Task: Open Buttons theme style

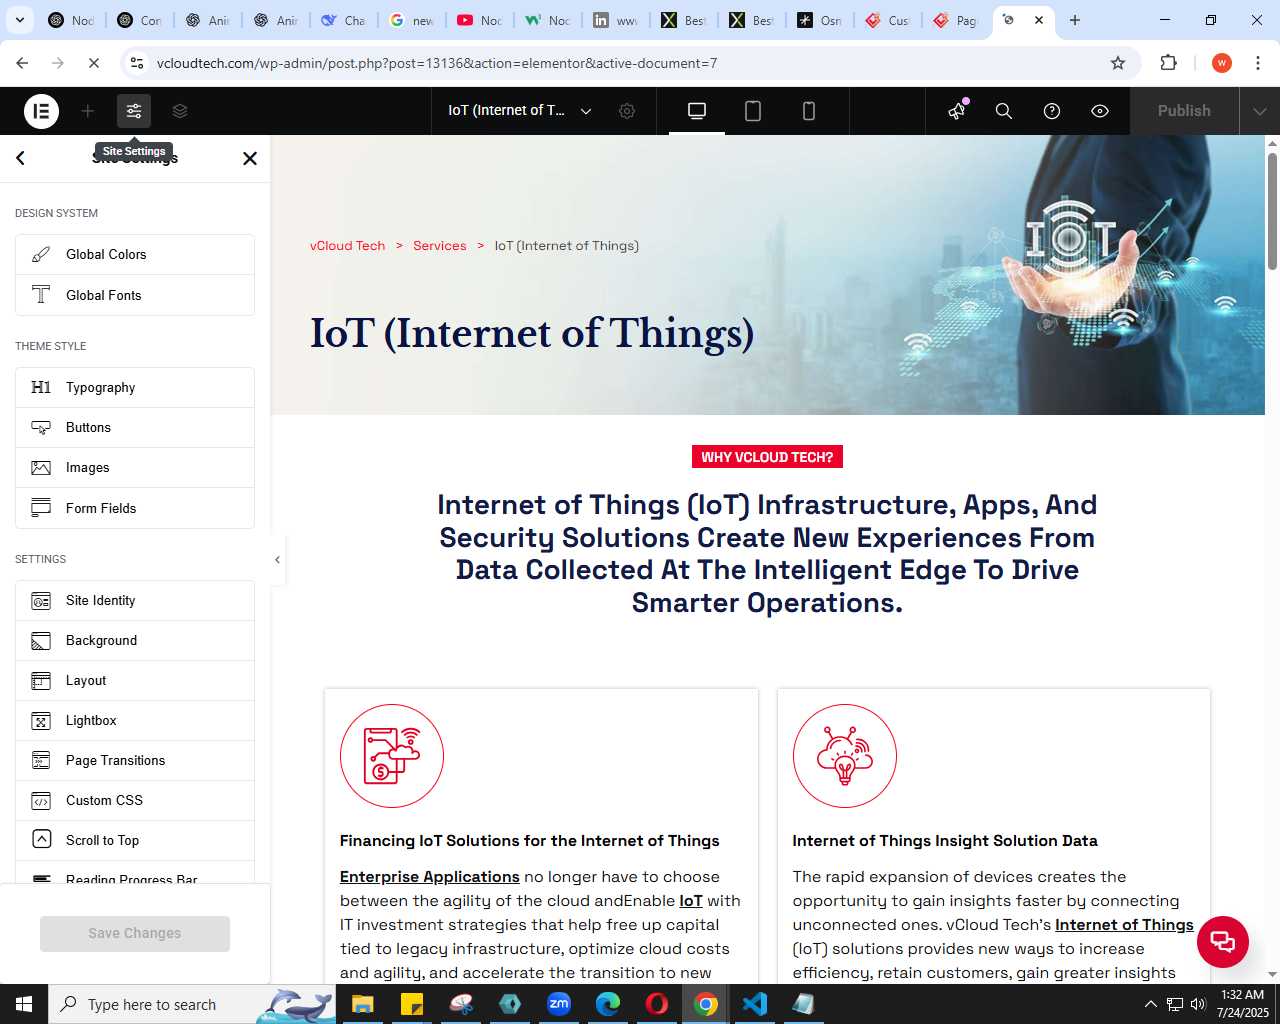Action: pyautogui.click(x=135, y=428)
